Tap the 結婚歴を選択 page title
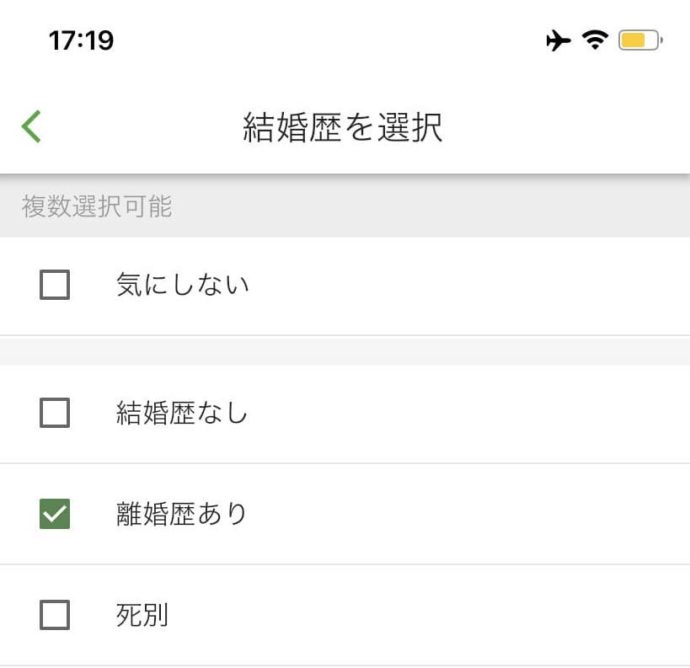Screen dimensions: 690x668 coord(342,127)
